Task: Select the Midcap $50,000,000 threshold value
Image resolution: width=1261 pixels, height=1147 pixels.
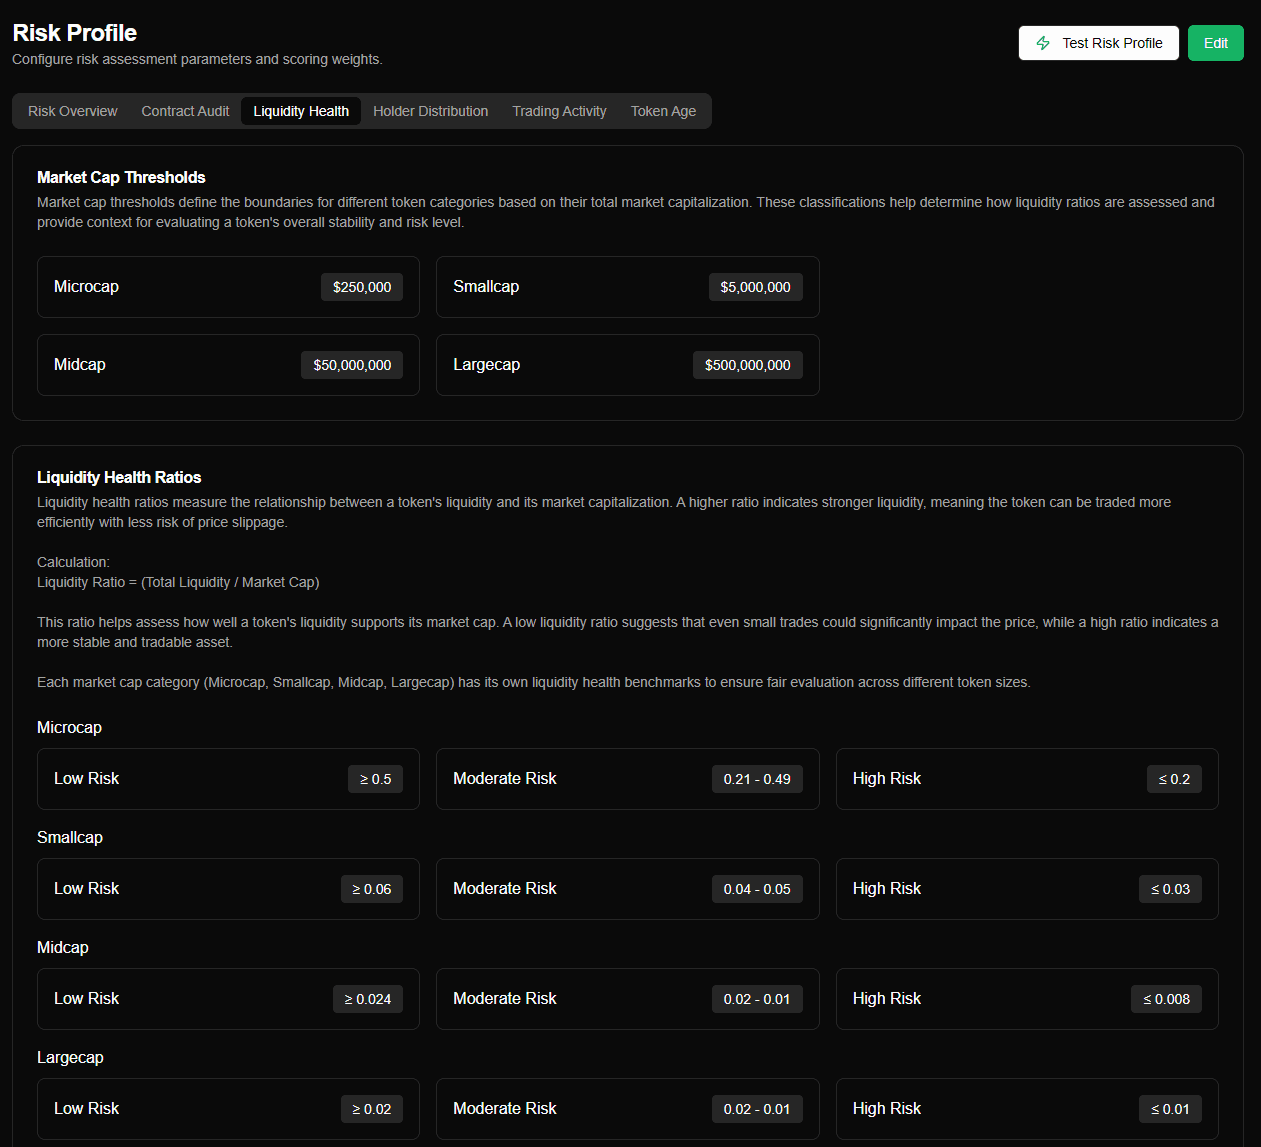Action: 352,364
